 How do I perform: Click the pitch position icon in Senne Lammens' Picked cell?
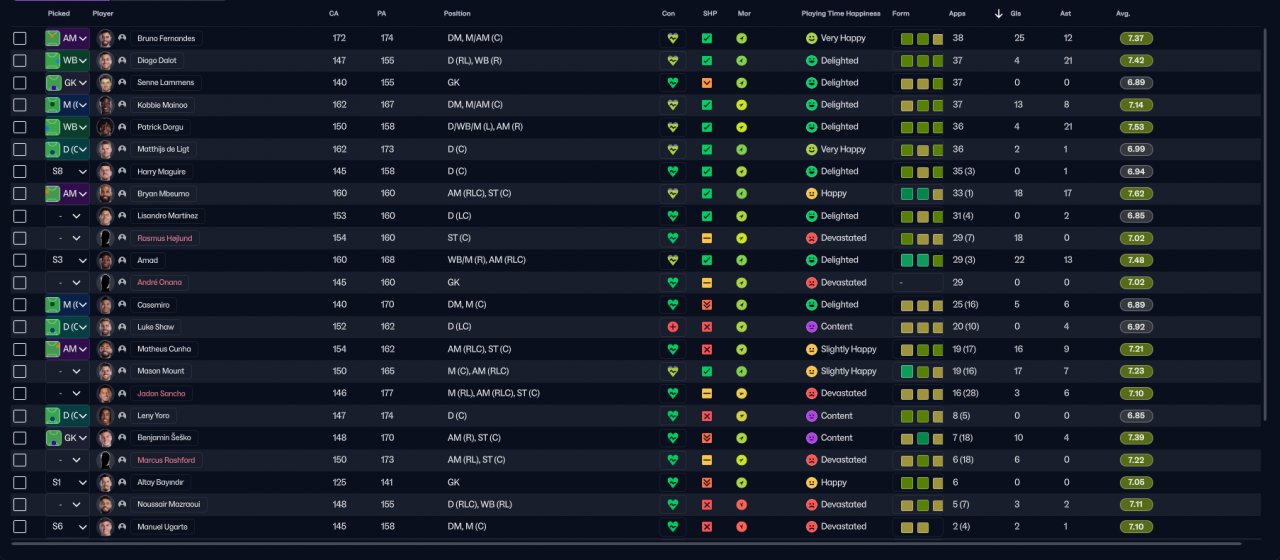(53, 82)
